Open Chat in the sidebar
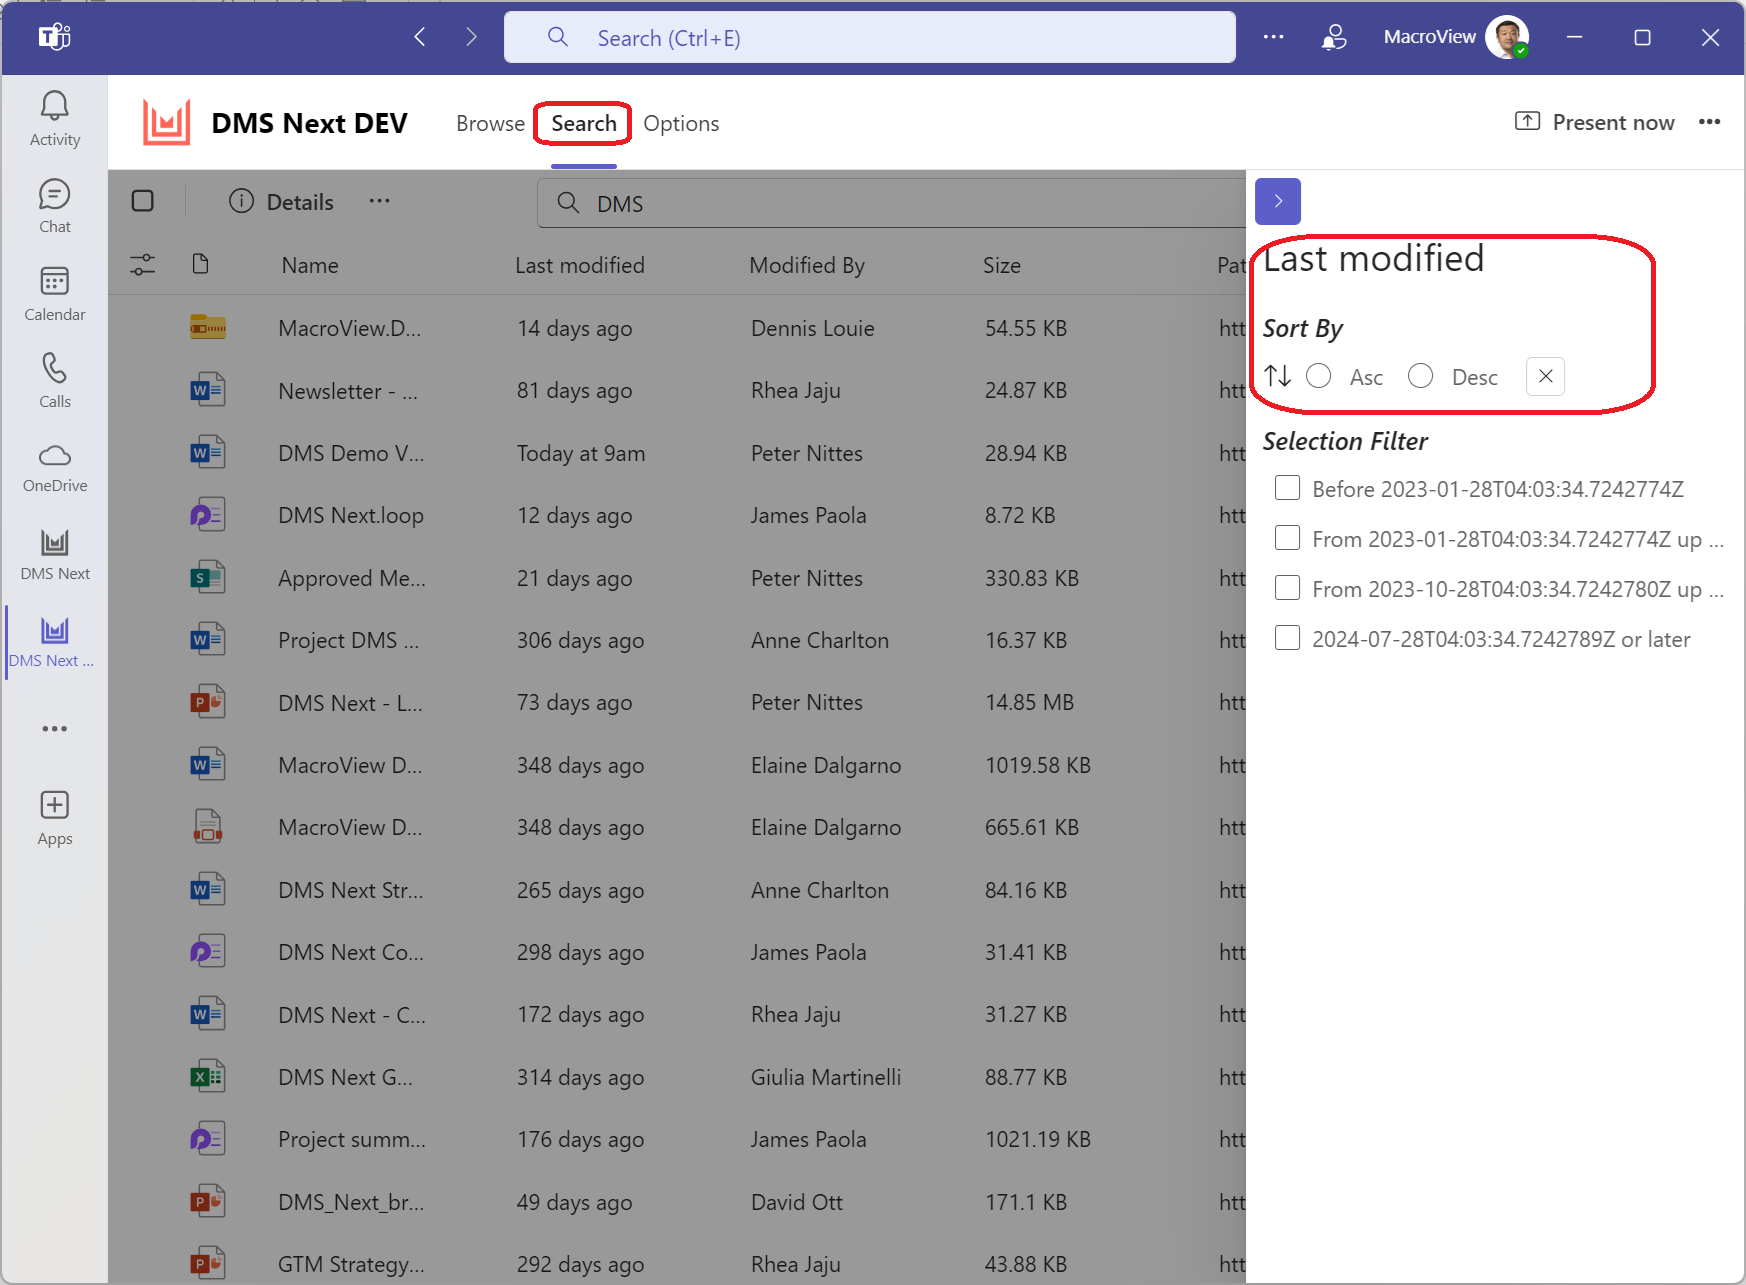Screen dimensions: 1746x1285 pos(55,206)
